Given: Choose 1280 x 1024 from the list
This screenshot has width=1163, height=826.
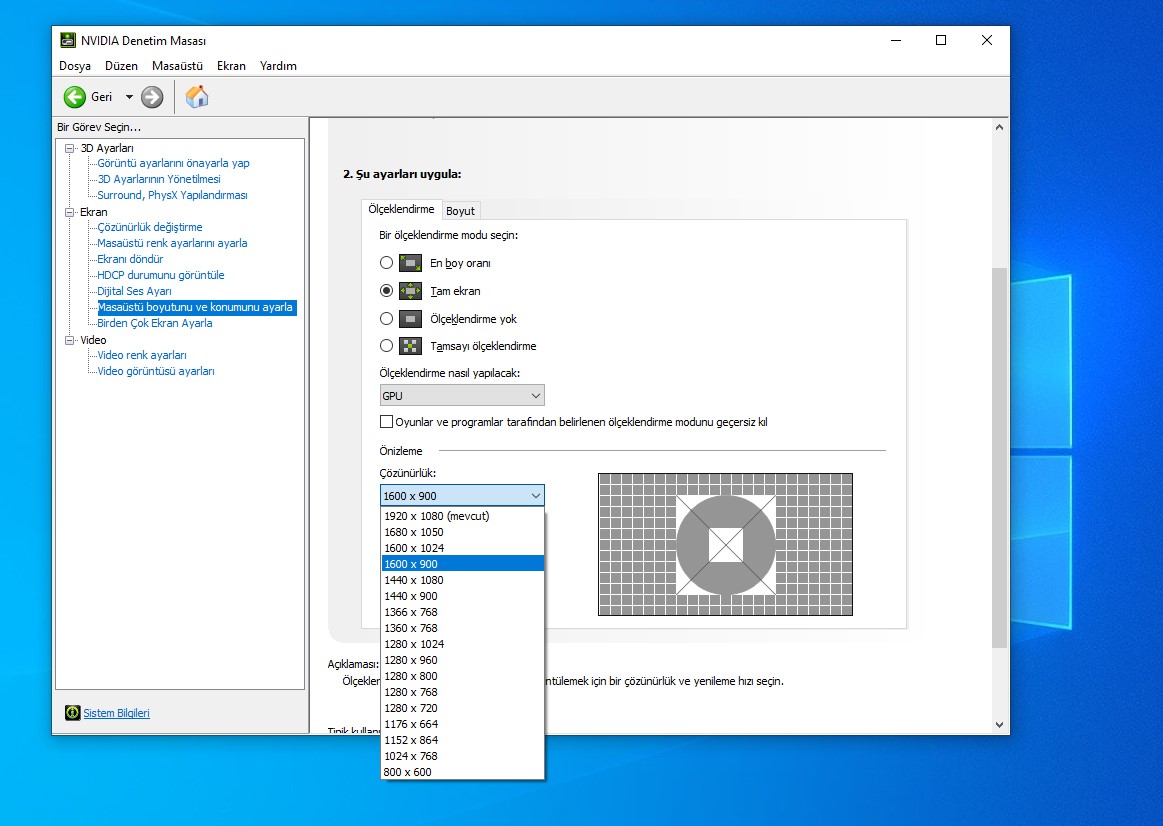Looking at the screenshot, I should click(463, 644).
